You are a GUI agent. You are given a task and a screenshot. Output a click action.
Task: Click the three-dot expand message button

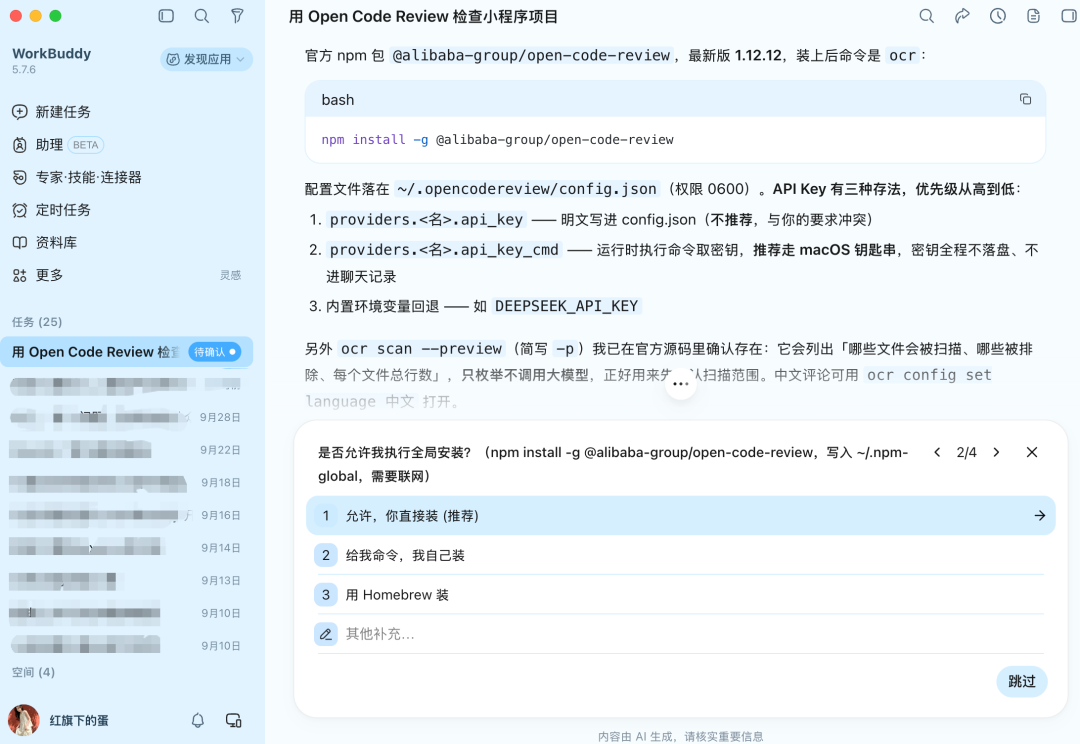681,384
